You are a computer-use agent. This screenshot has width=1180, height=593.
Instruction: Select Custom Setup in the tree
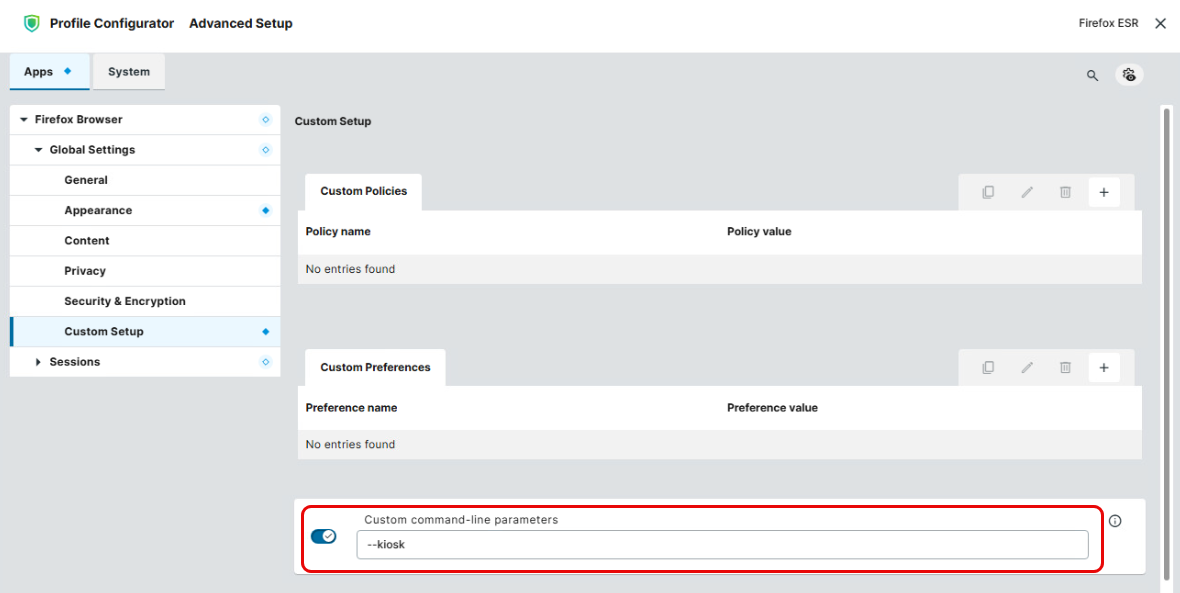[x=145, y=332]
